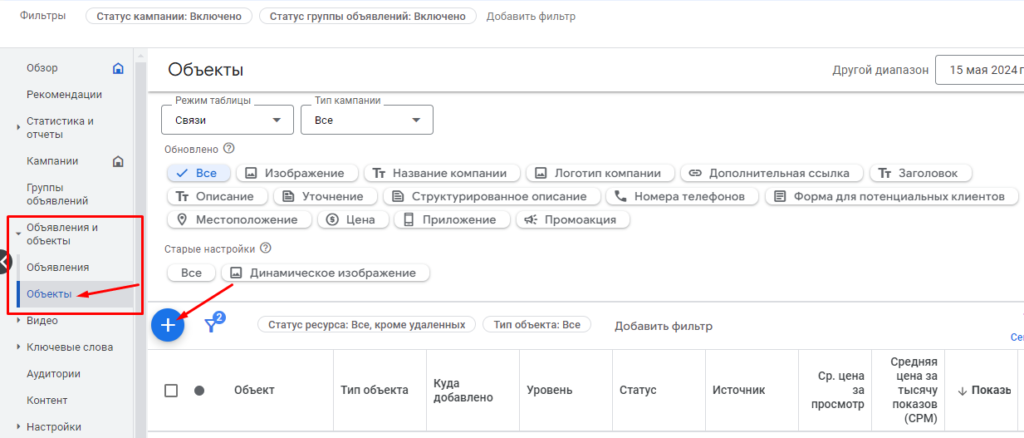1024x438 pixels.
Task: Filter by Форма для потенциальных клиентов chip
Action: coord(891,196)
